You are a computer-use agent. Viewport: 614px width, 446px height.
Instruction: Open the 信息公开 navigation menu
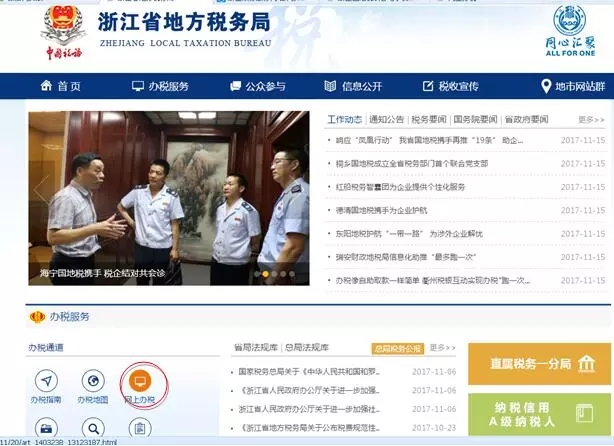353,86
